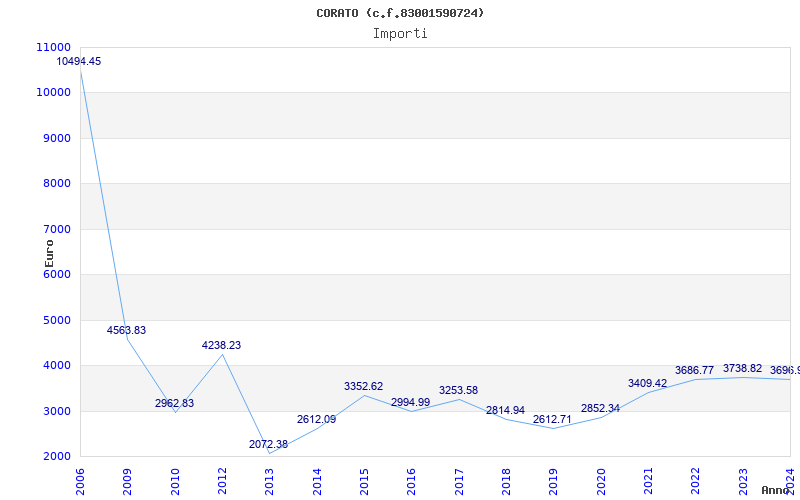The height and width of the screenshot is (500, 800).
Task: Click the x-axis year 2012
Action: click(x=222, y=482)
